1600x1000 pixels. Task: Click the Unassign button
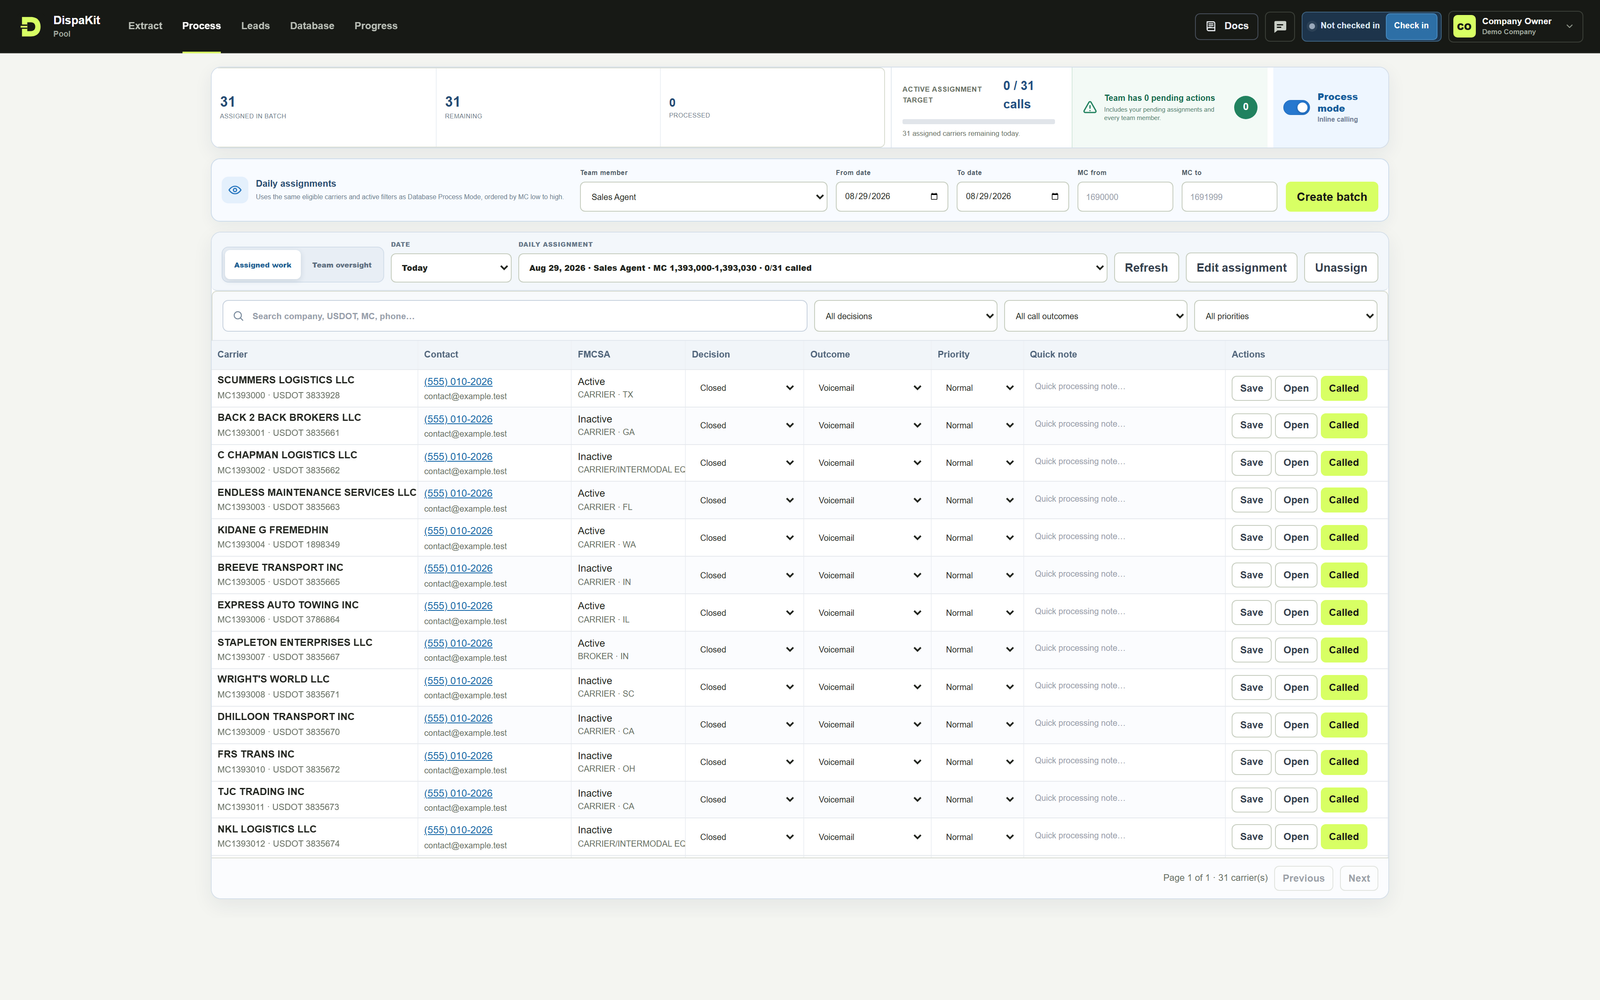click(x=1341, y=268)
